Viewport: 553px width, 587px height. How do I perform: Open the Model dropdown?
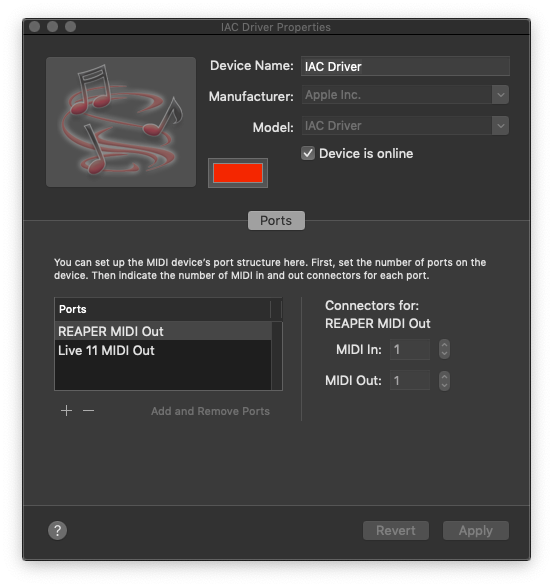(501, 126)
